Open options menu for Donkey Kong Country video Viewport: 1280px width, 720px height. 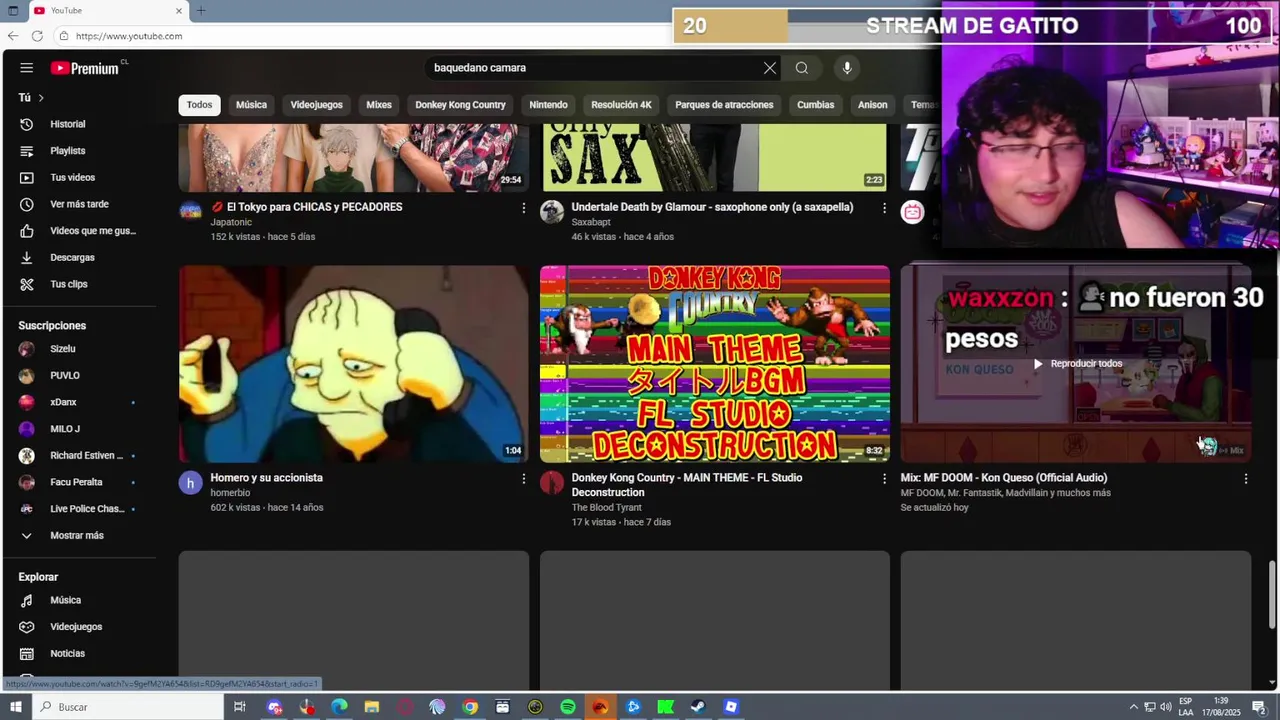(884, 479)
